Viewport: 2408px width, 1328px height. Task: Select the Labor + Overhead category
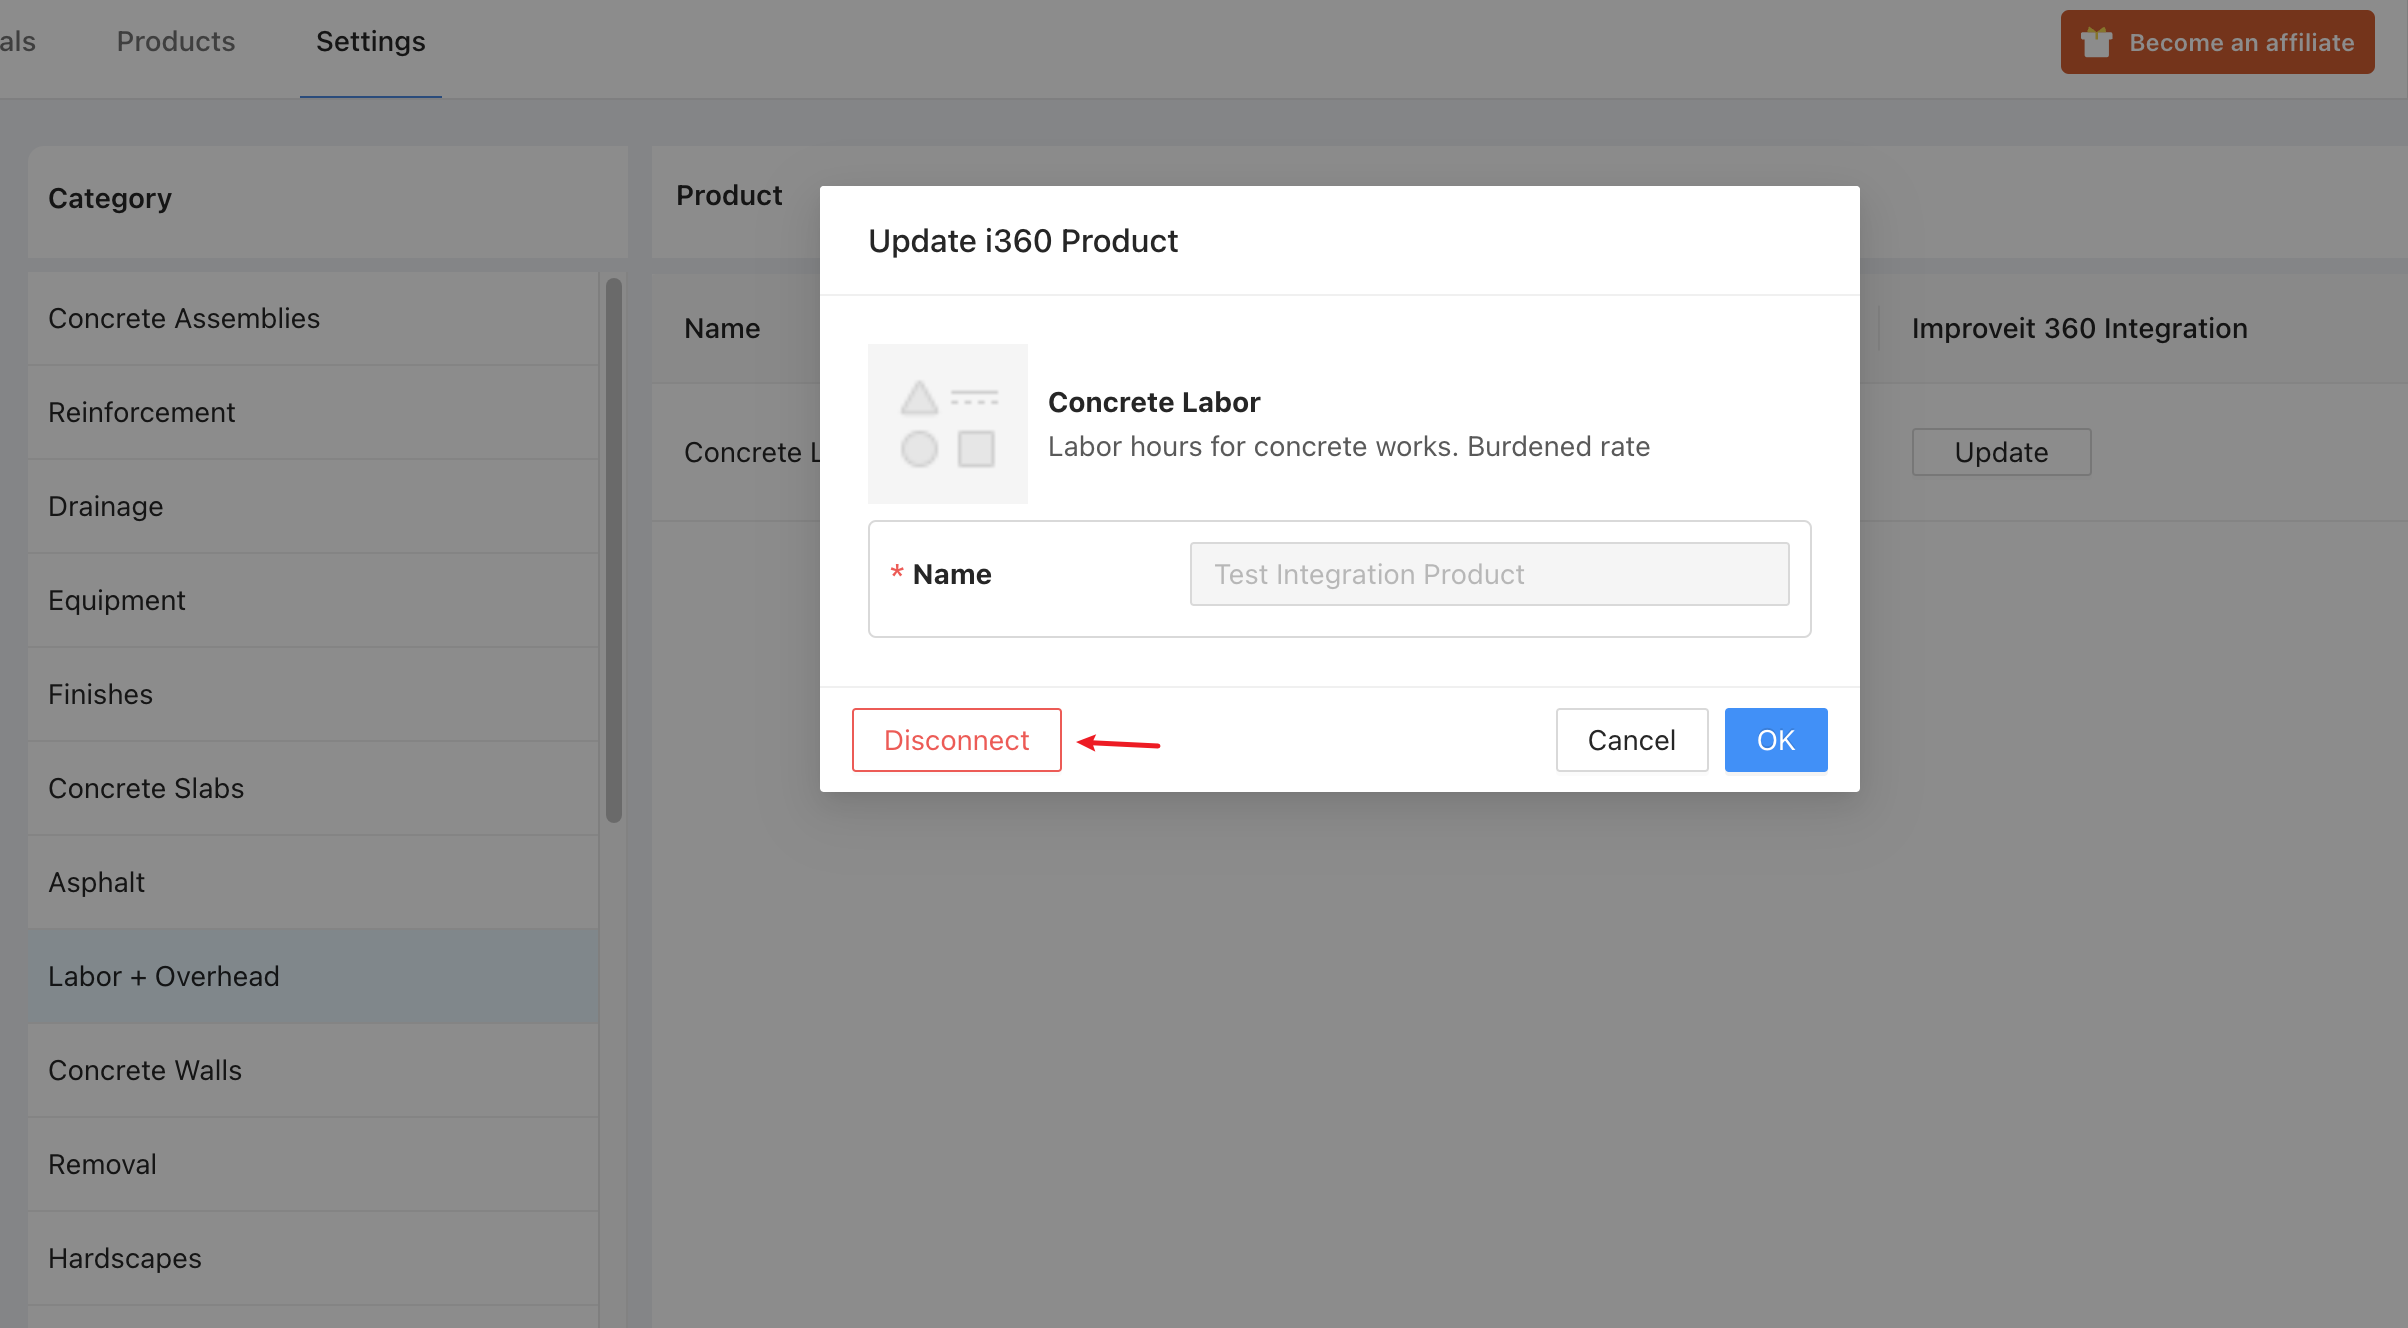[x=313, y=976]
